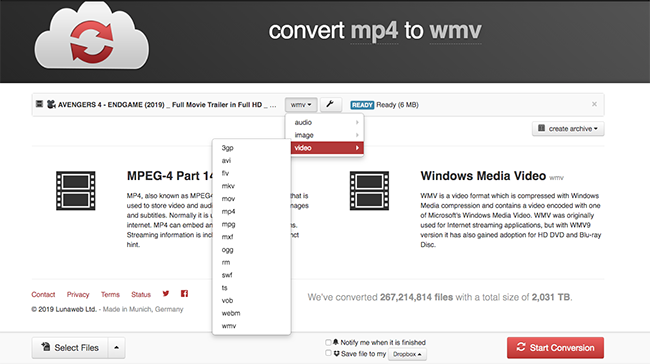Click the Start Conversion button
The image size is (650, 364).
(555, 347)
